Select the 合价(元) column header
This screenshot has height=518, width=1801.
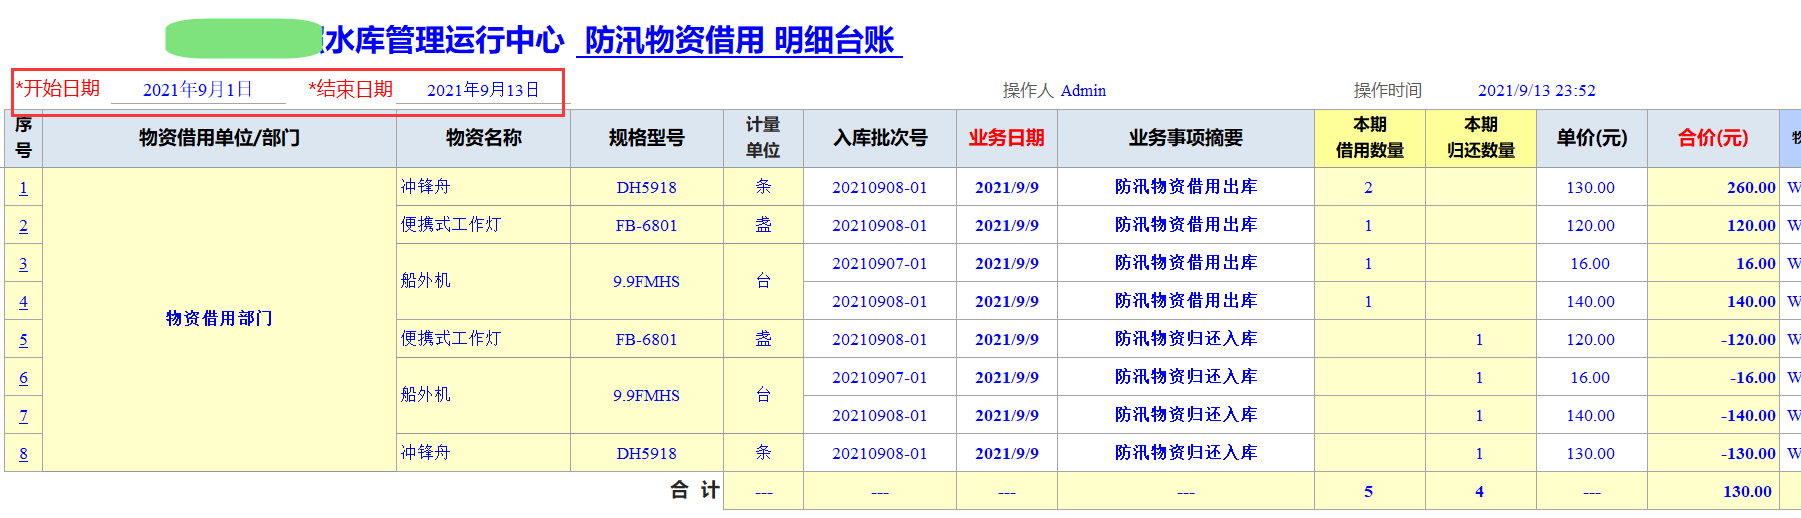(1712, 138)
